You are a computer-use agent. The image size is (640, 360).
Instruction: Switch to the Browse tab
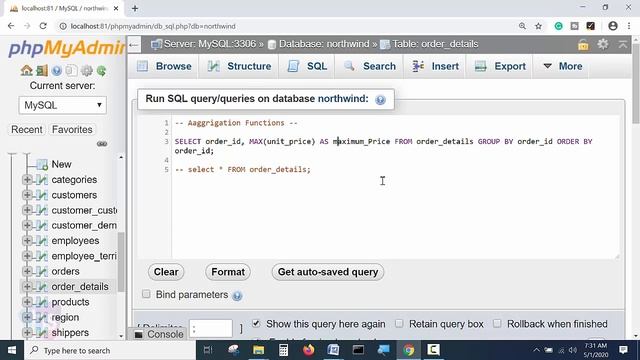164,66
